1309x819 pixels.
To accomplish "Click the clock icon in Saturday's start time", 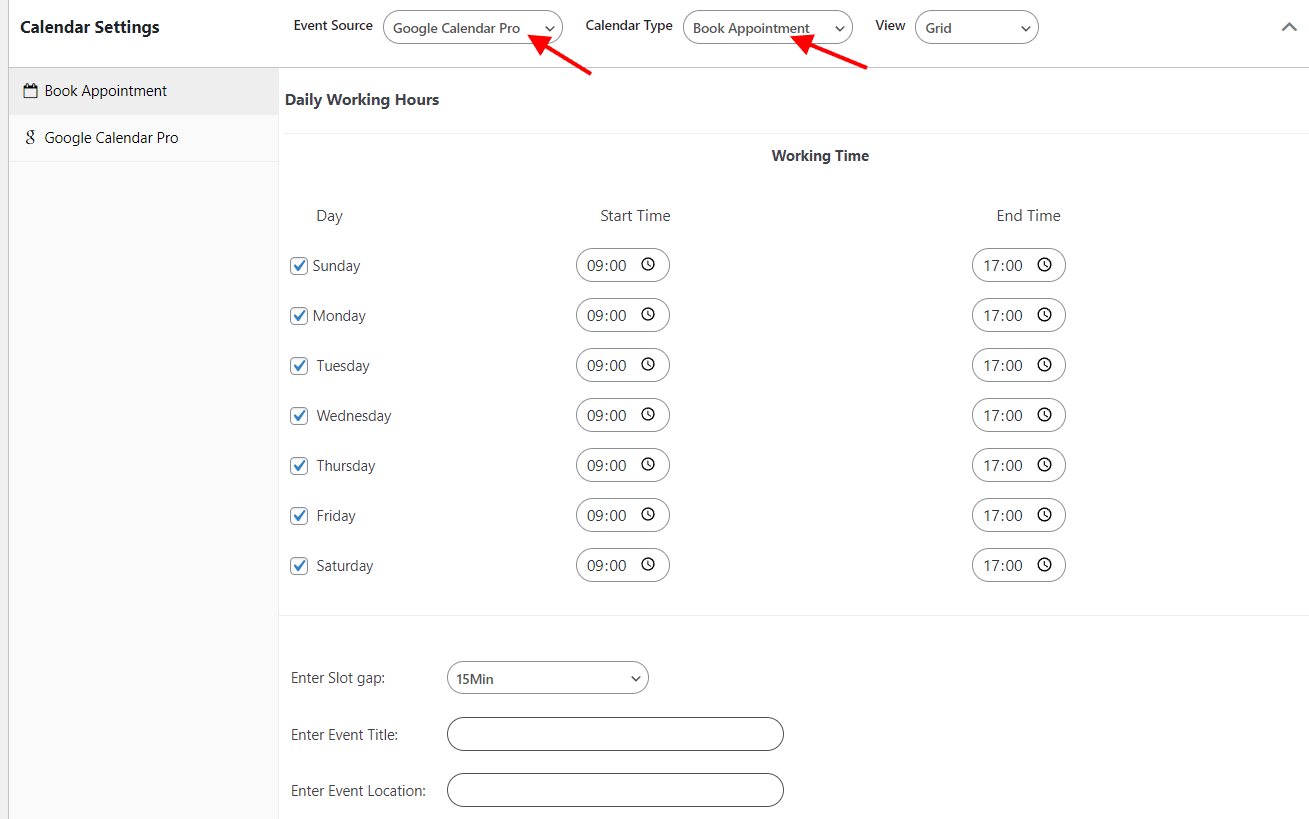I will pos(648,565).
